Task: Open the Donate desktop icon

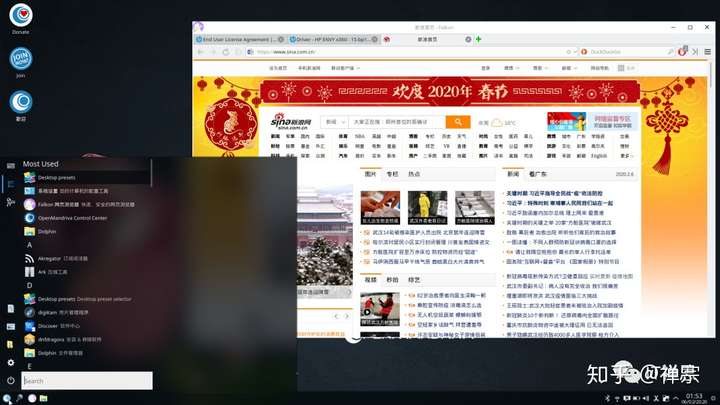Action: click(x=21, y=18)
